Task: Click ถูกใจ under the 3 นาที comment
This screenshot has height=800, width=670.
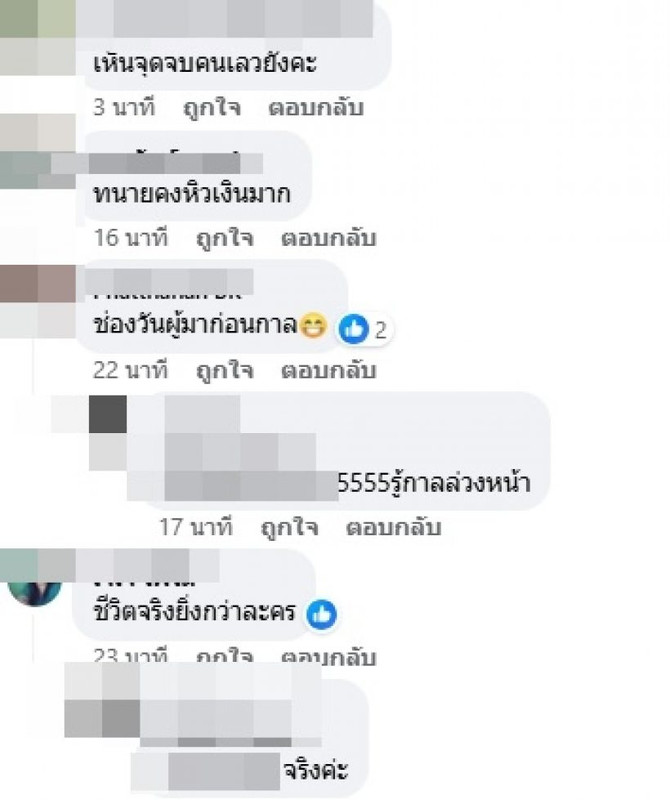Action: (212, 108)
